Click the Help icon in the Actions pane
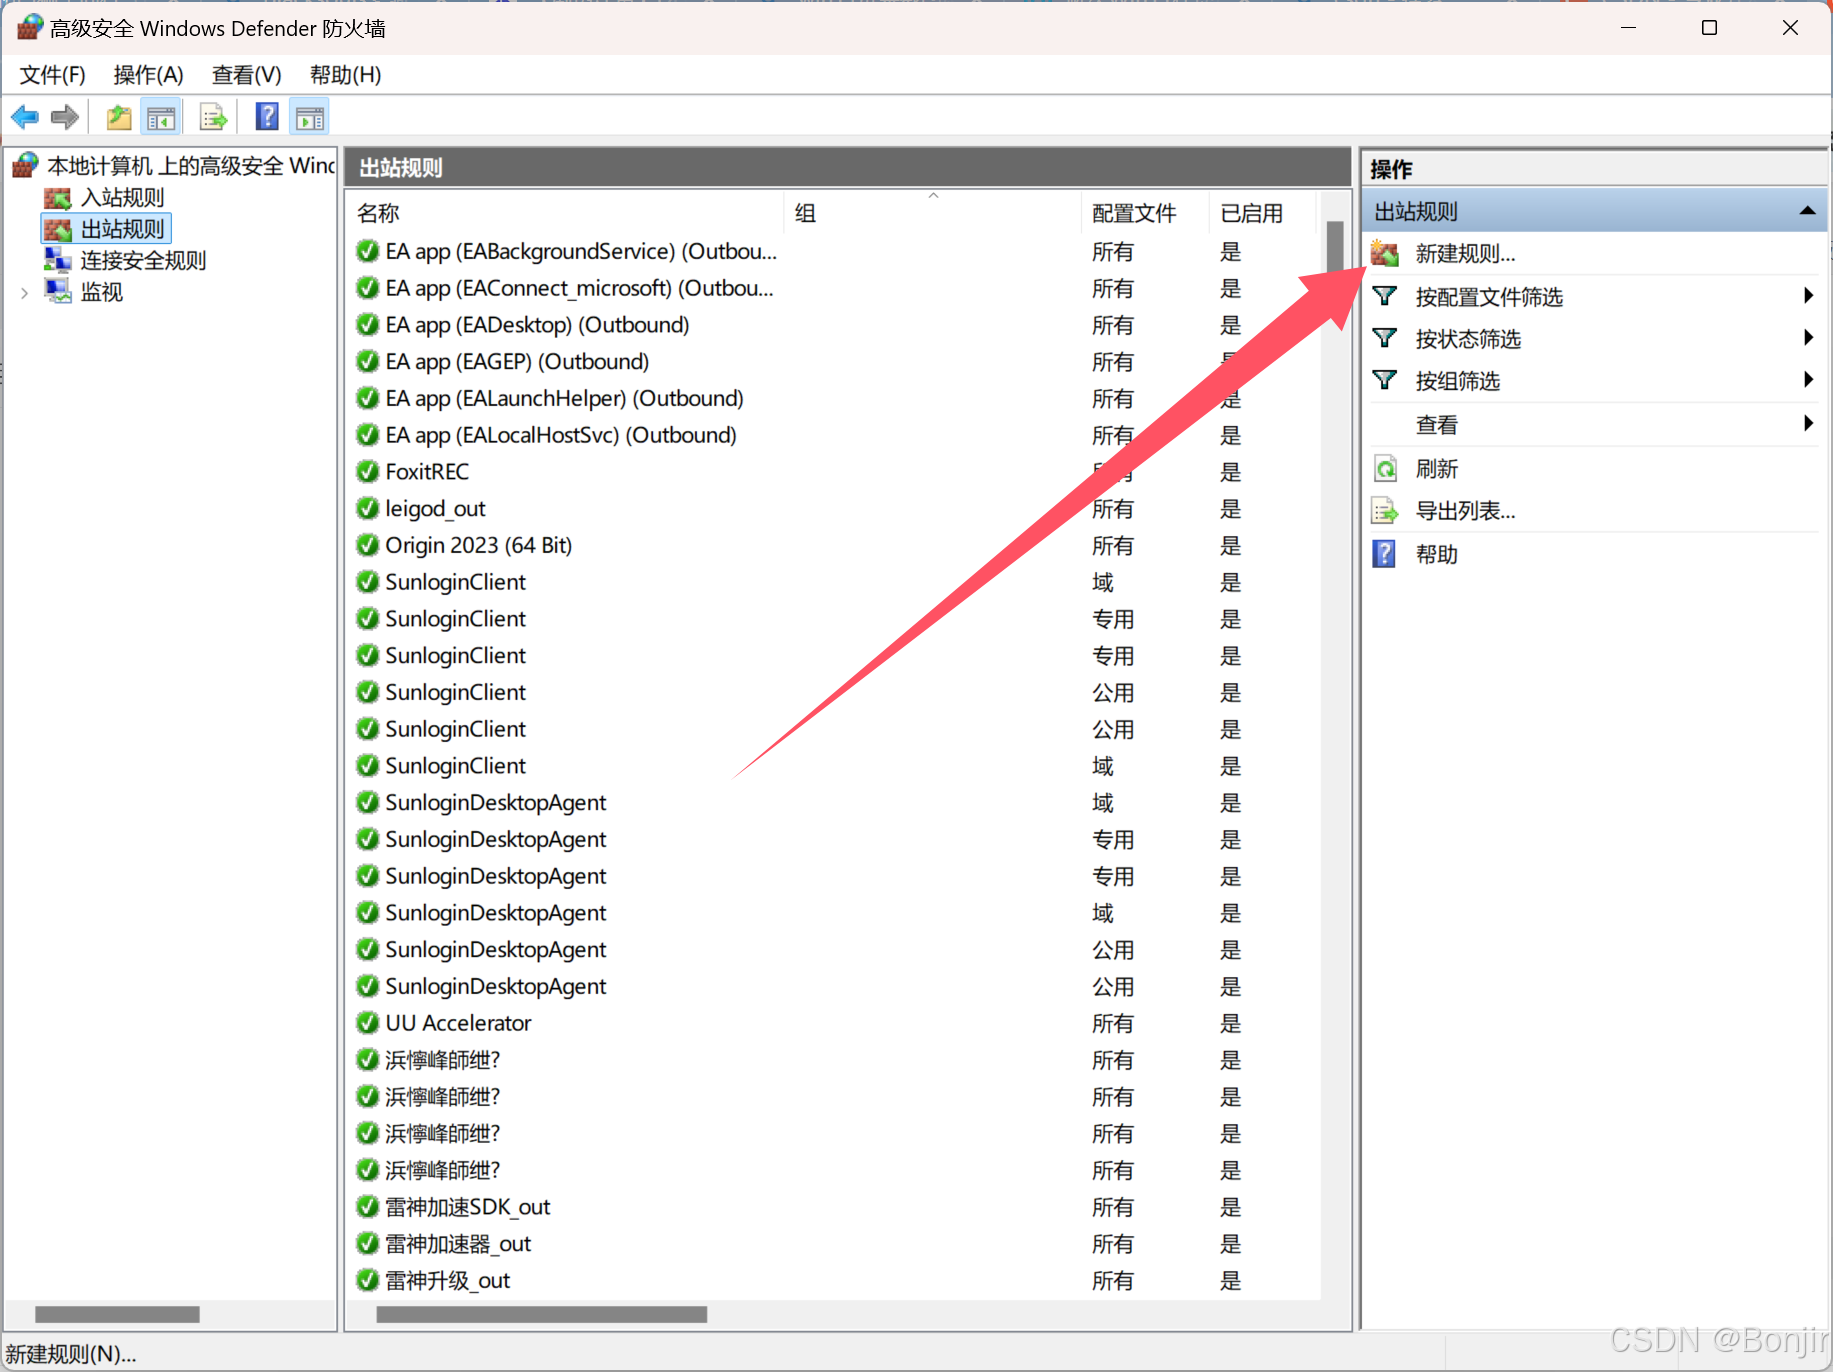1833x1372 pixels. click(1384, 553)
